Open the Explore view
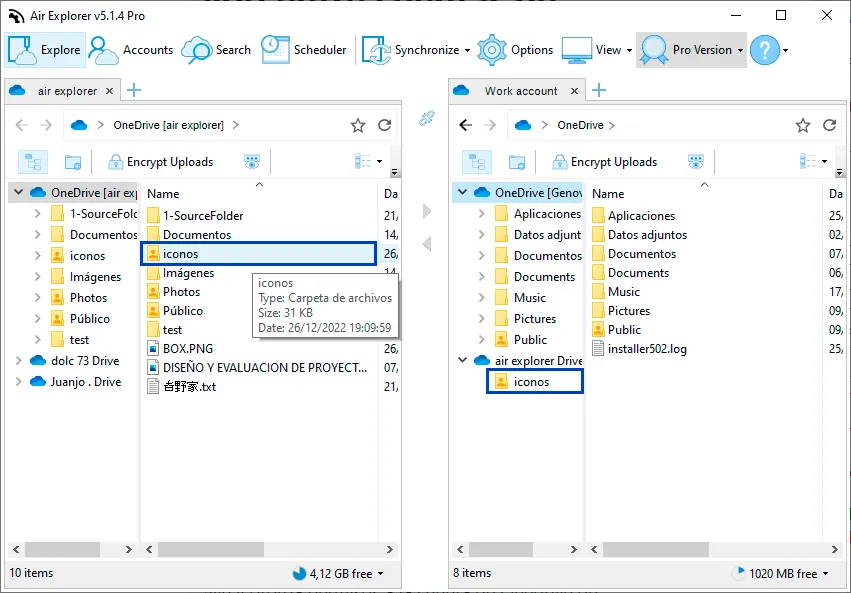The height and width of the screenshot is (593, 851). (x=45, y=50)
